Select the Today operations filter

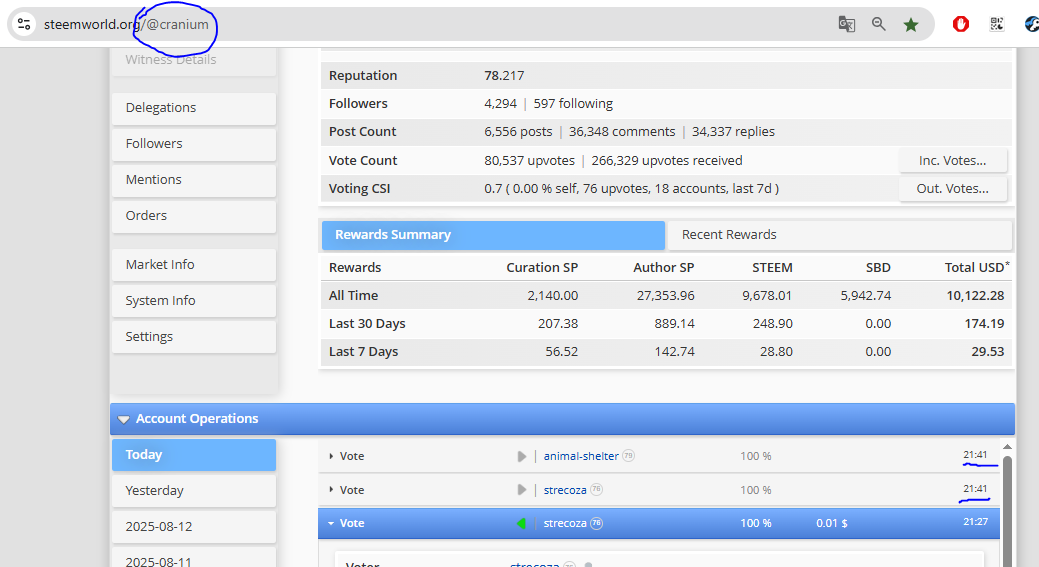click(x=193, y=455)
